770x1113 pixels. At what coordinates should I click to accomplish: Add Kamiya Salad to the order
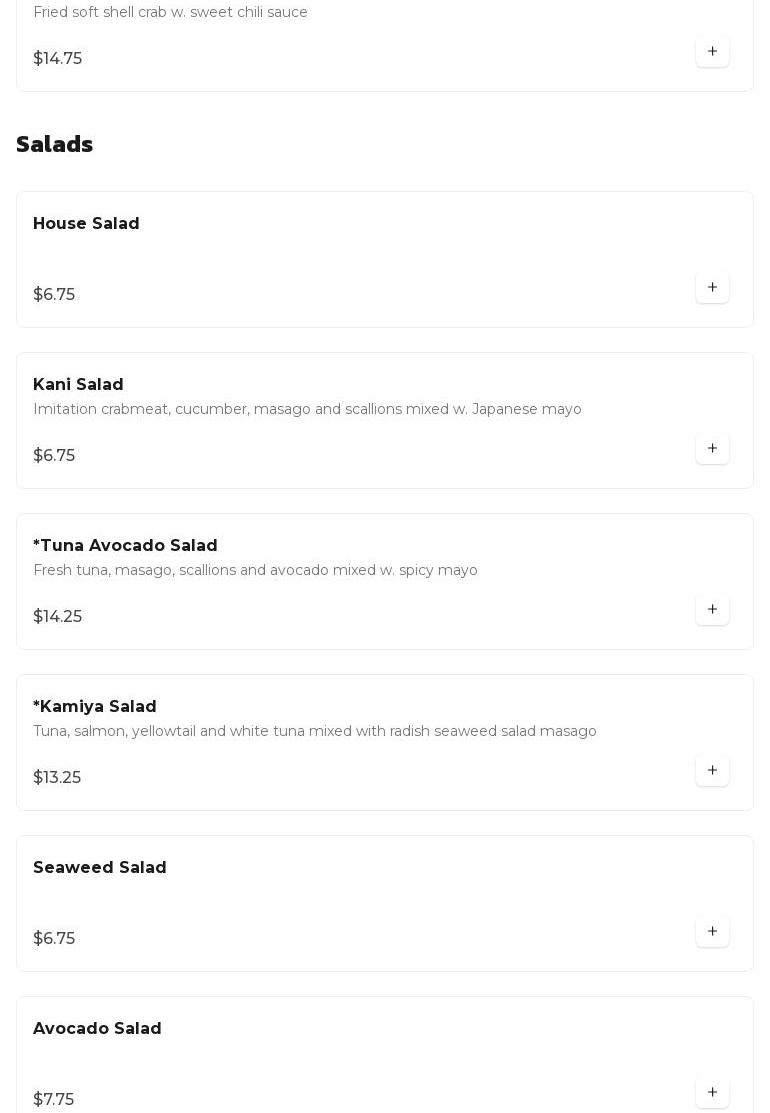click(x=712, y=771)
